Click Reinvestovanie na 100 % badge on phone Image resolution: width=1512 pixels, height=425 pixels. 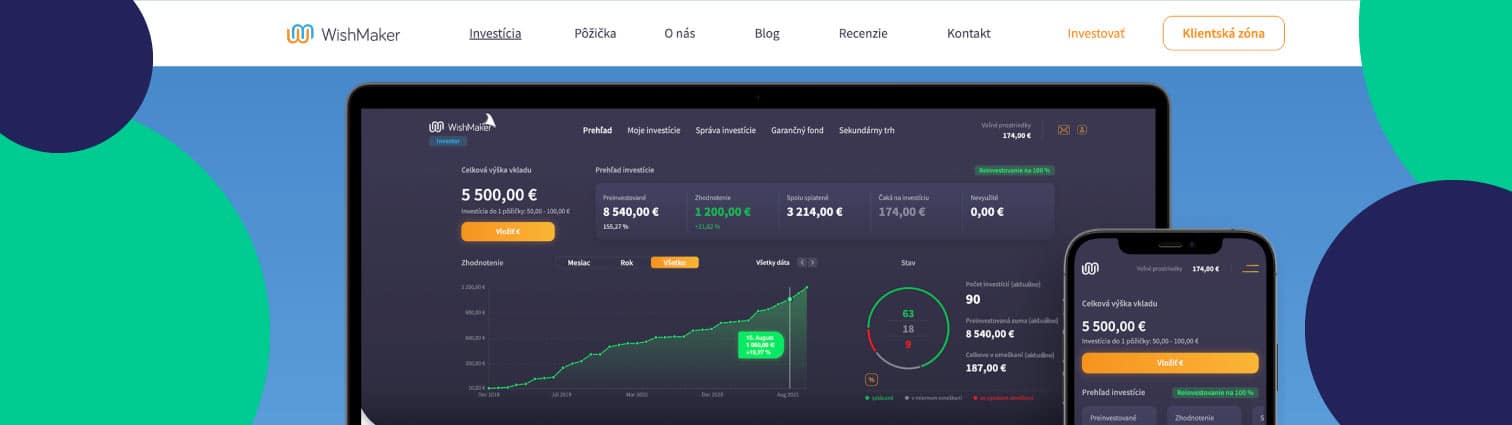[x=1216, y=393]
